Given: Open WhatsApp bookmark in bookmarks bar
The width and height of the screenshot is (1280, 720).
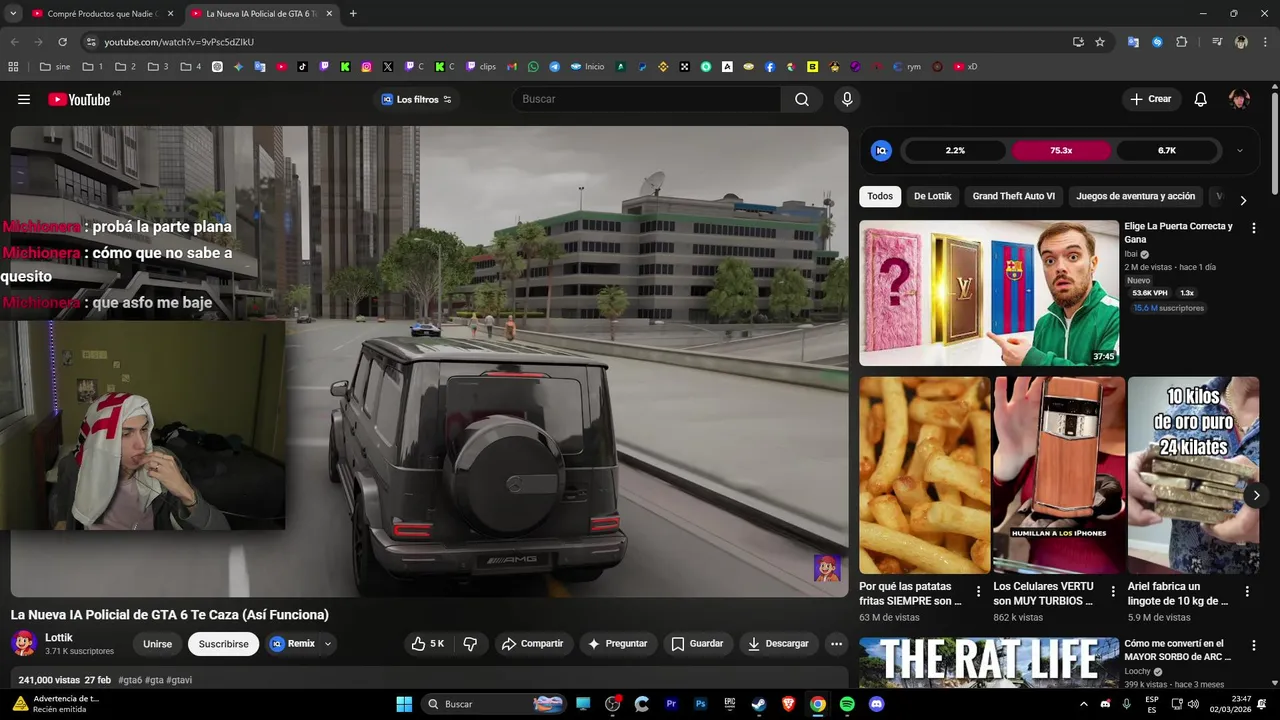Looking at the screenshot, I should pos(533,67).
